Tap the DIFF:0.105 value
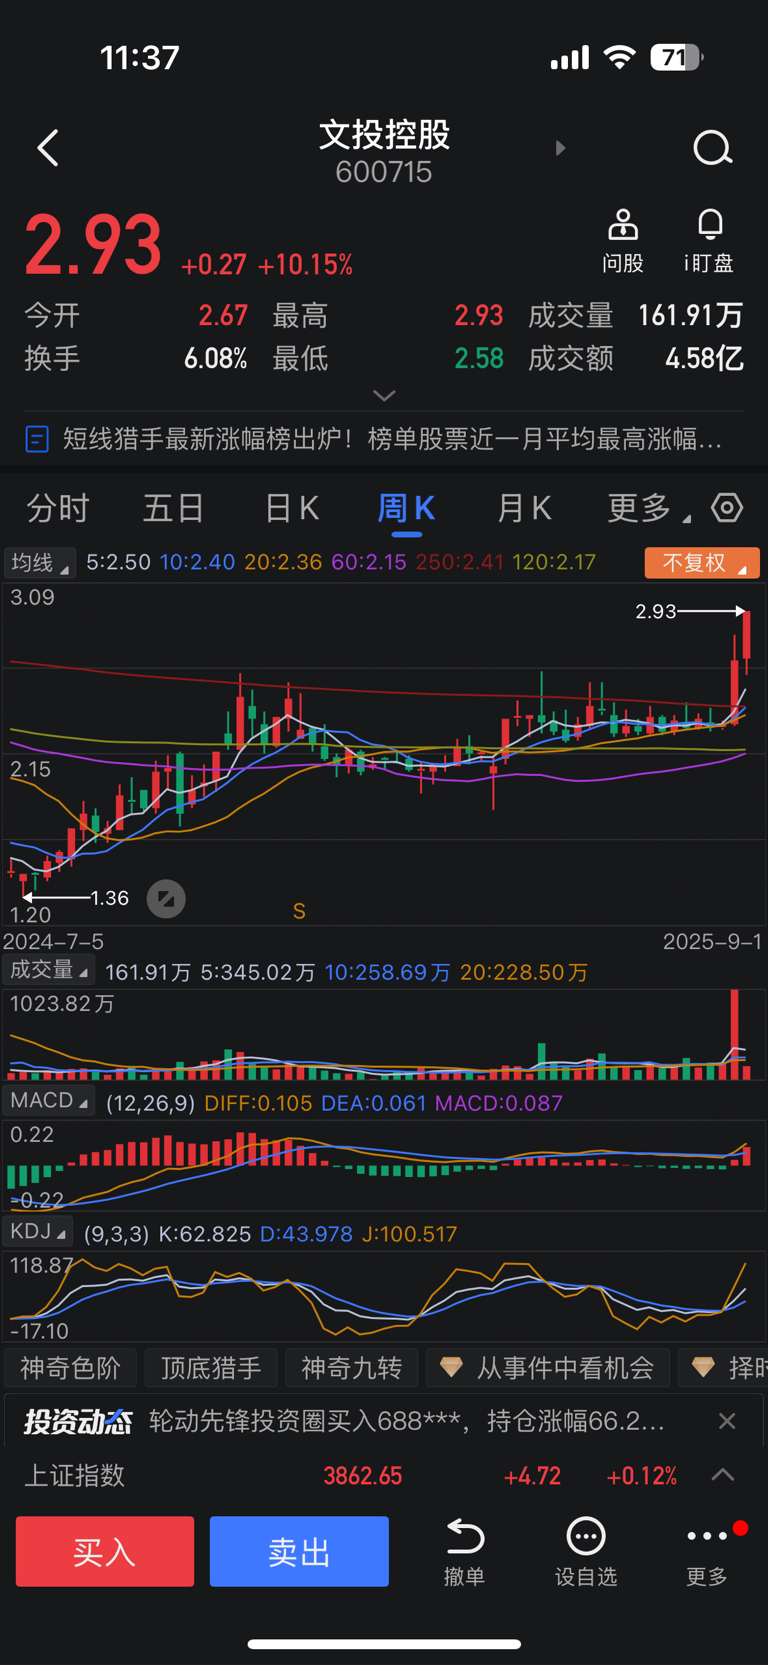This screenshot has width=769, height=1665. click(x=258, y=1103)
